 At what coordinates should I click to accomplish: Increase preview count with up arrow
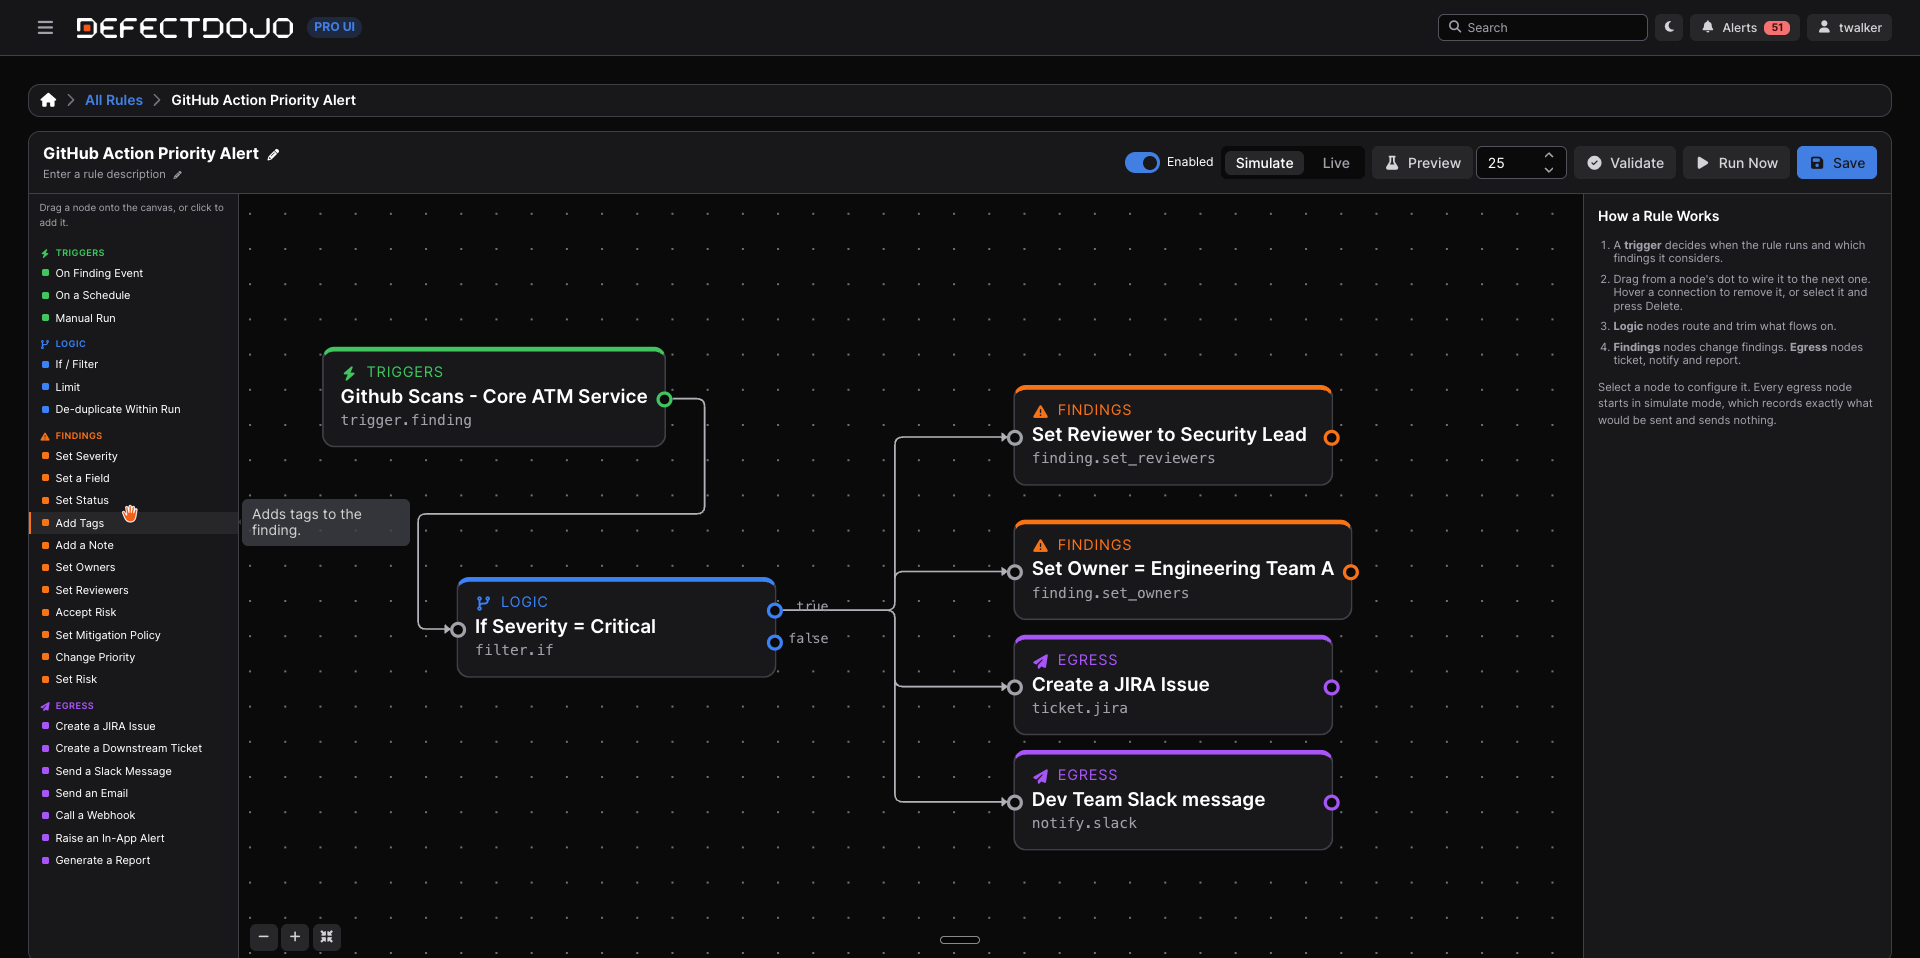[1549, 155]
